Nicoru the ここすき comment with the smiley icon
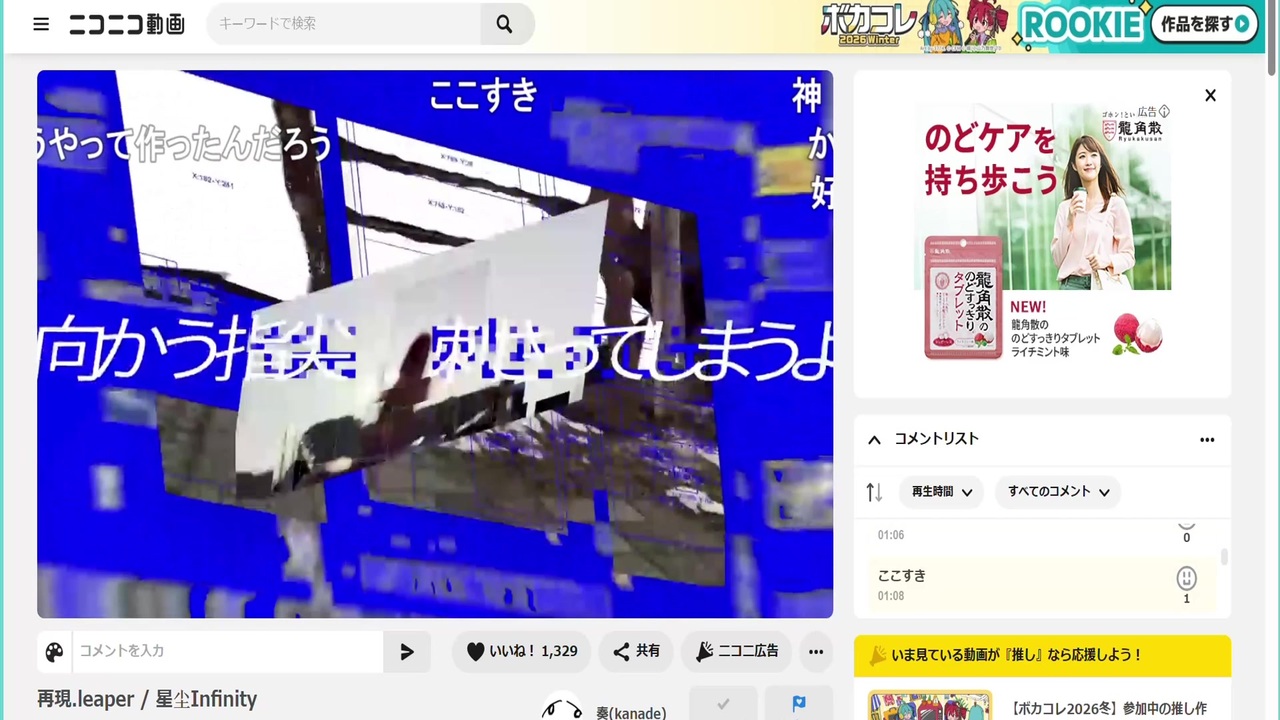This screenshot has height=720, width=1280. (x=1186, y=579)
